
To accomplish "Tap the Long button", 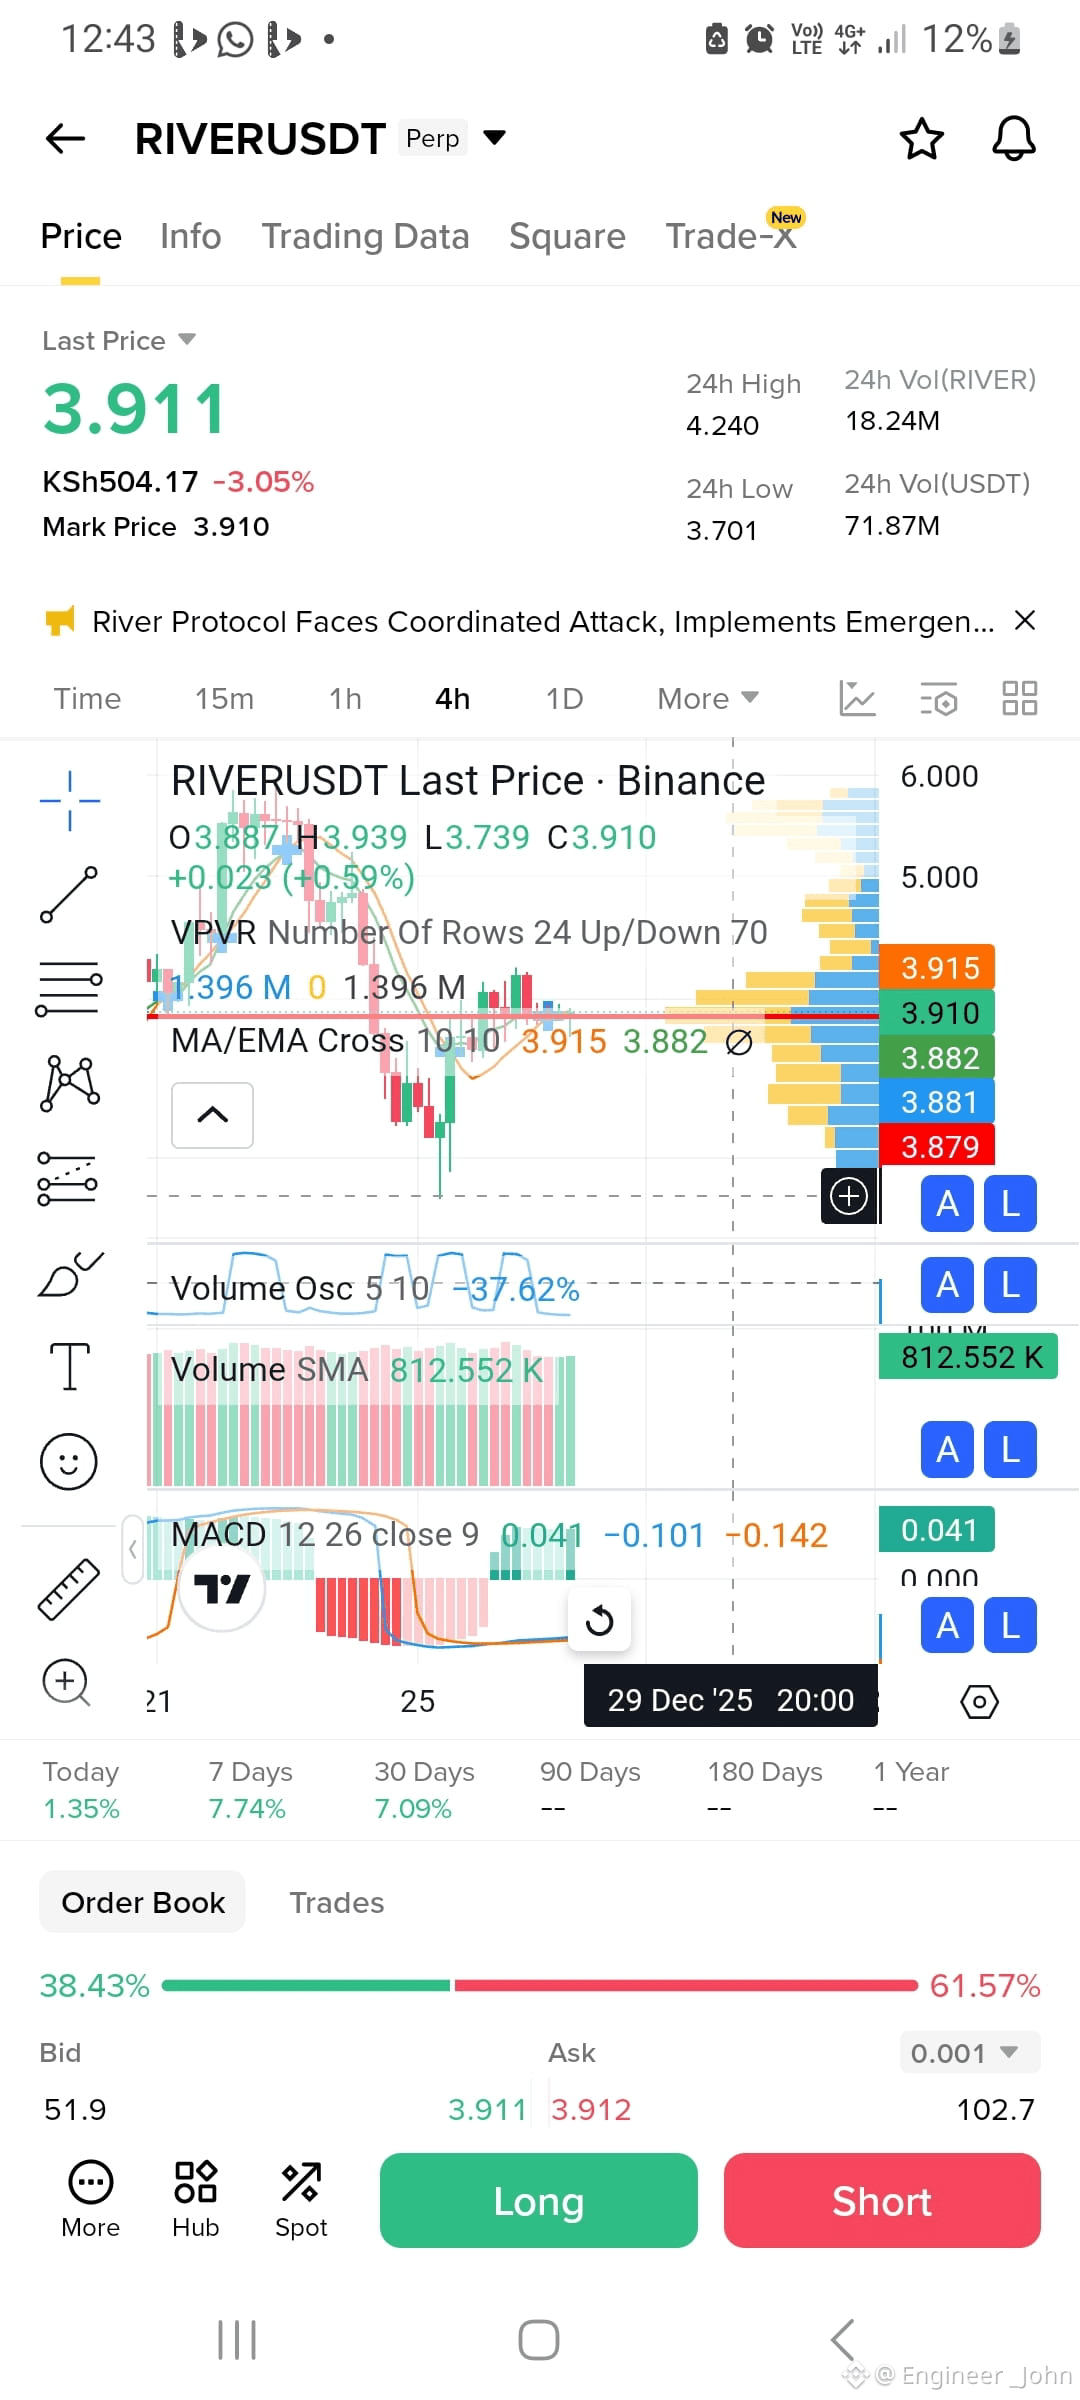I will pyautogui.click(x=538, y=2200).
